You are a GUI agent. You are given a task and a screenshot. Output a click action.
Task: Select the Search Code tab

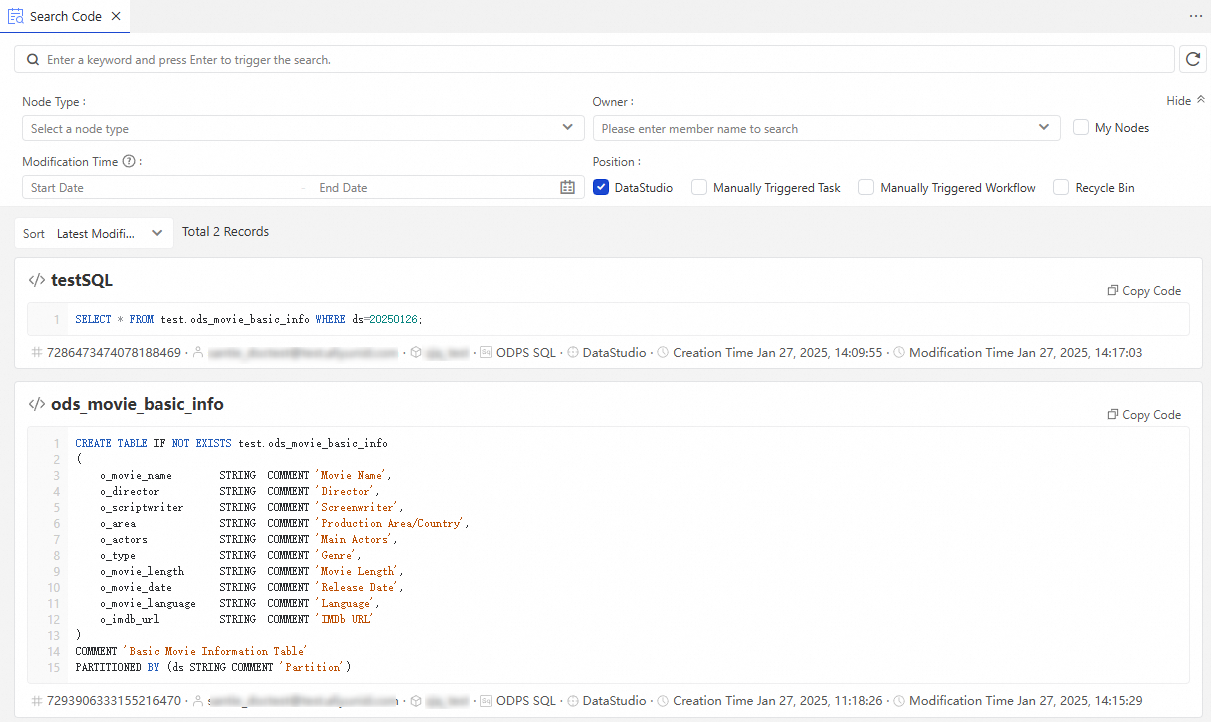63,16
